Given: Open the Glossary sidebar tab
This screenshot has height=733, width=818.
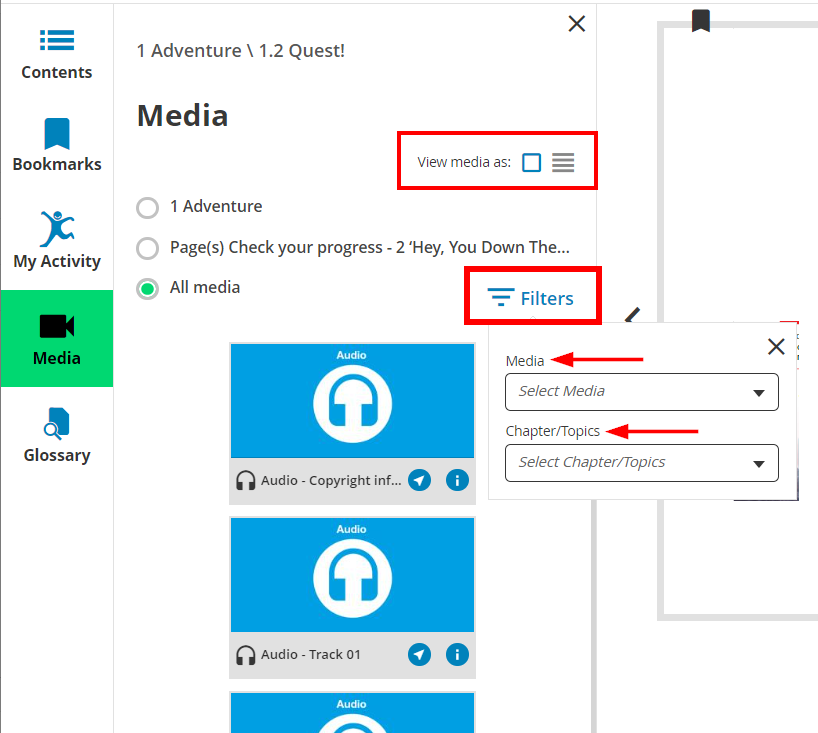Looking at the screenshot, I should [57, 436].
